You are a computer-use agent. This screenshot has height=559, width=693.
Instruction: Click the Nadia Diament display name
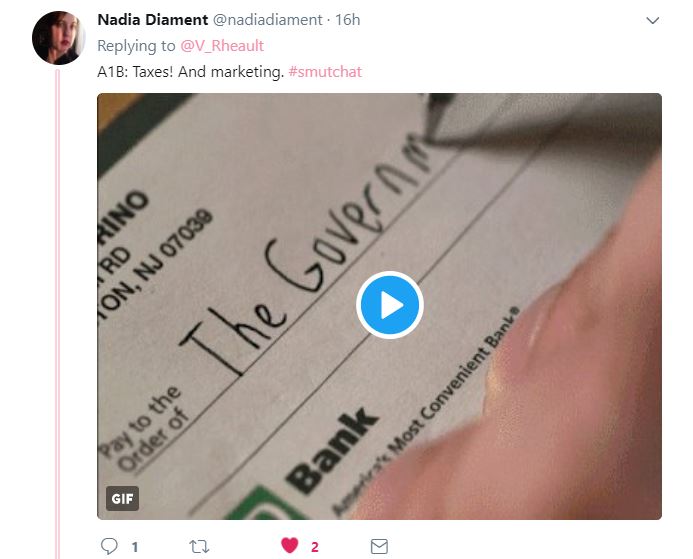[x=152, y=19]
